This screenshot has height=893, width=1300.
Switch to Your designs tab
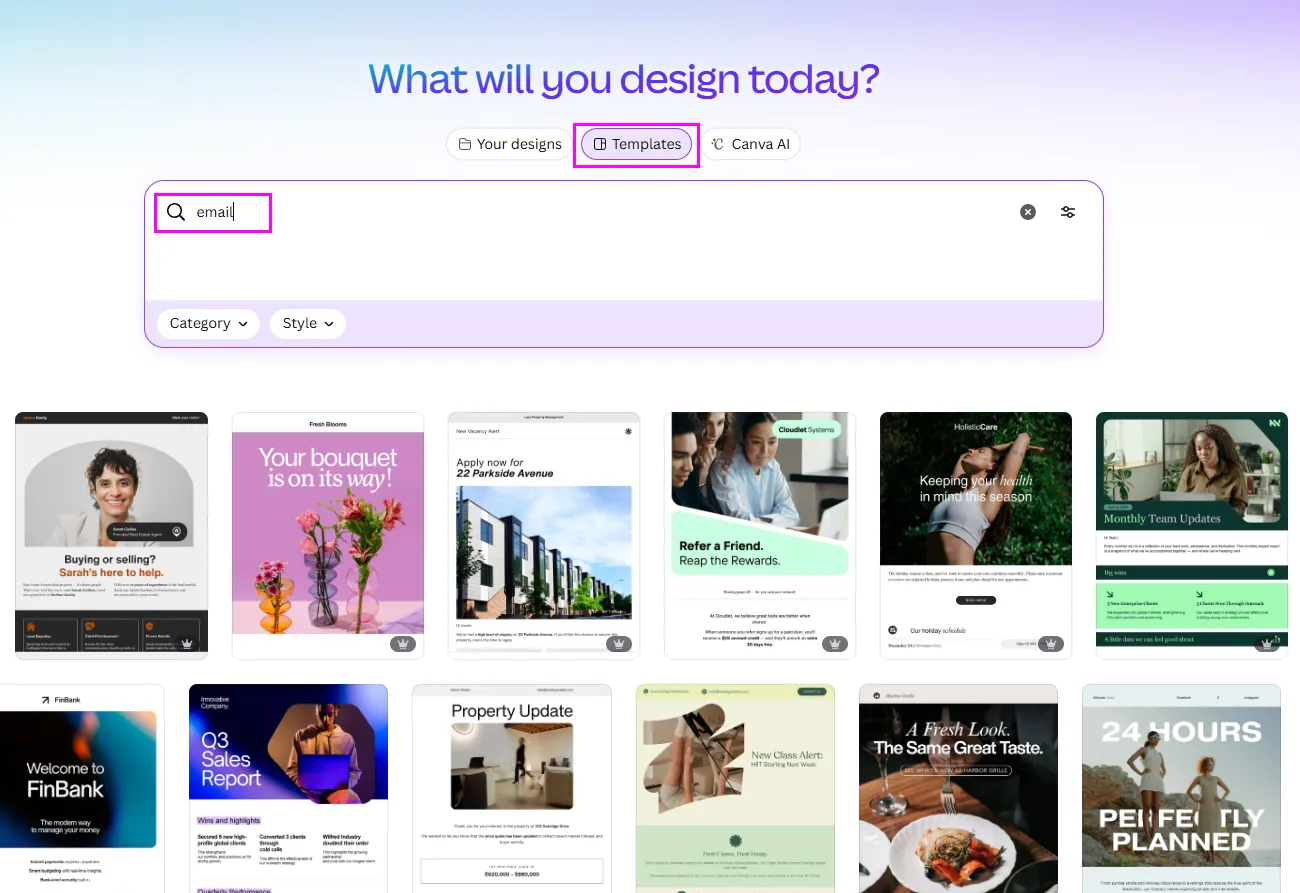click(x=509, y=144)
